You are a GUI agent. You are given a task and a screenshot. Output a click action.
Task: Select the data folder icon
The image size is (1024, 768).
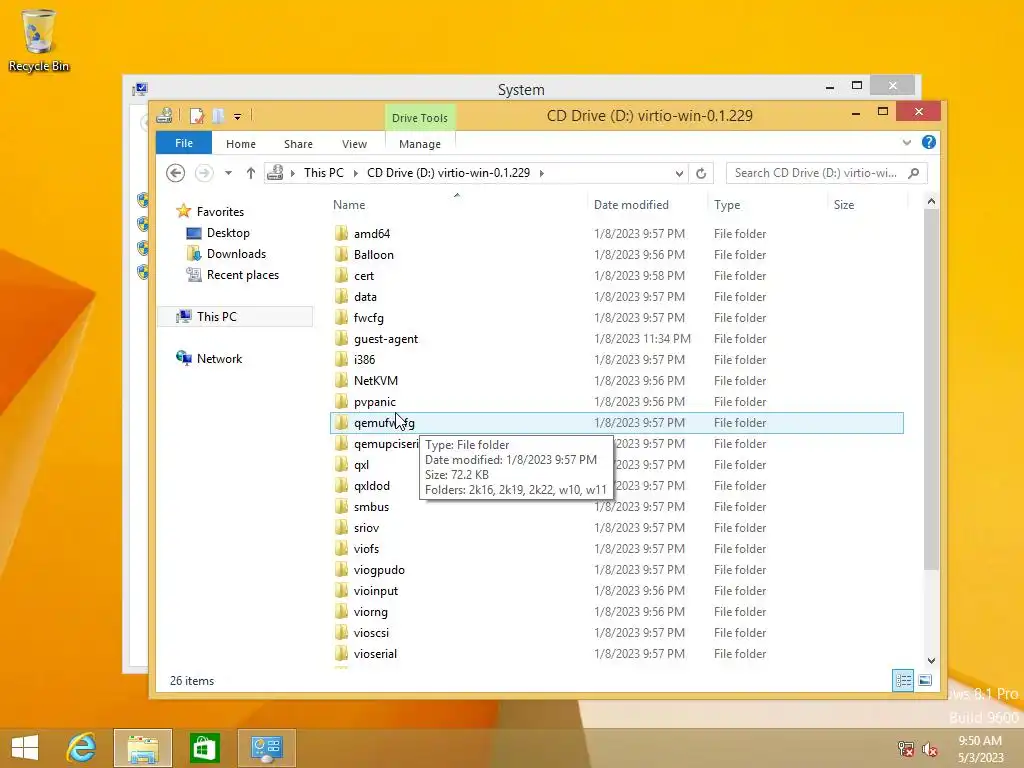[x=341, y=296]
